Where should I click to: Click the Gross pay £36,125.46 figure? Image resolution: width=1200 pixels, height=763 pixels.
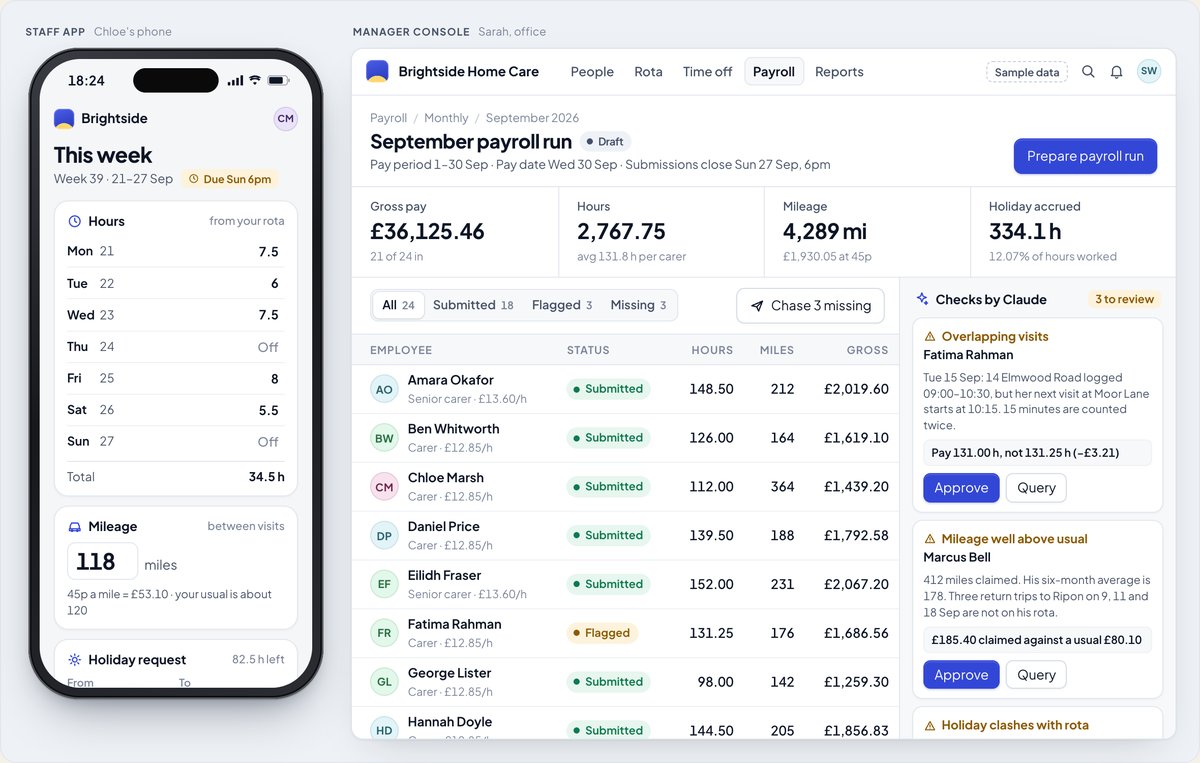coord(427,232)
